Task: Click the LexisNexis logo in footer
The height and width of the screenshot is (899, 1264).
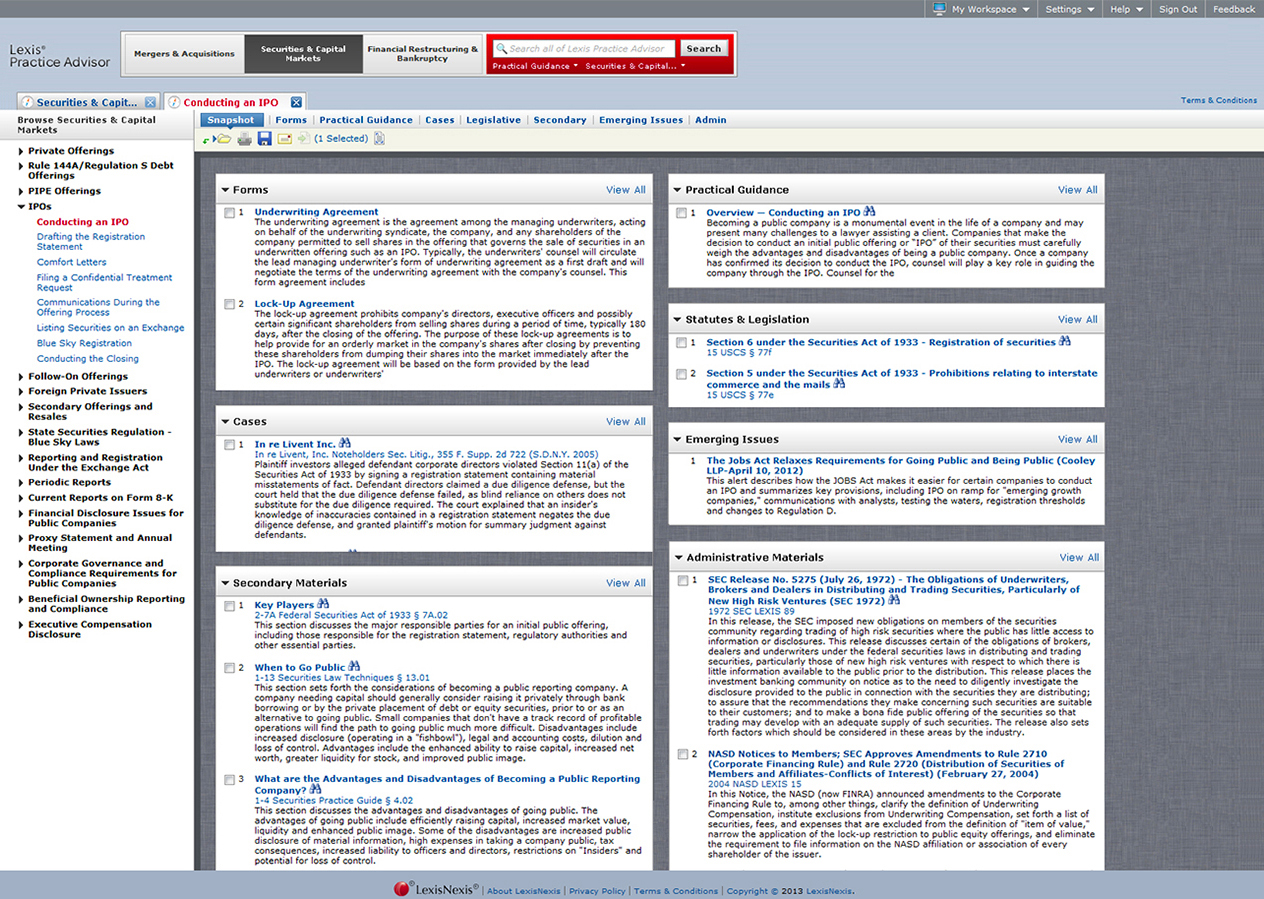Action: (437, 889)
